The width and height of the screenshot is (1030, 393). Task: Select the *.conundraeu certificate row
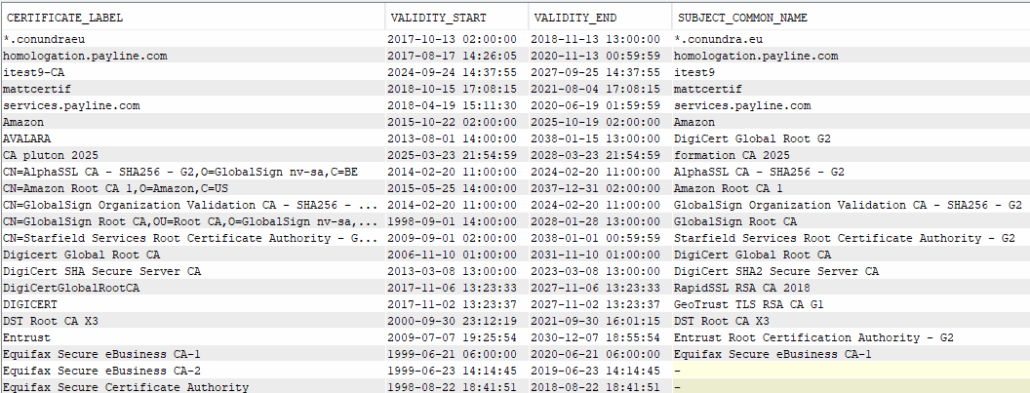tap(515, 39)
